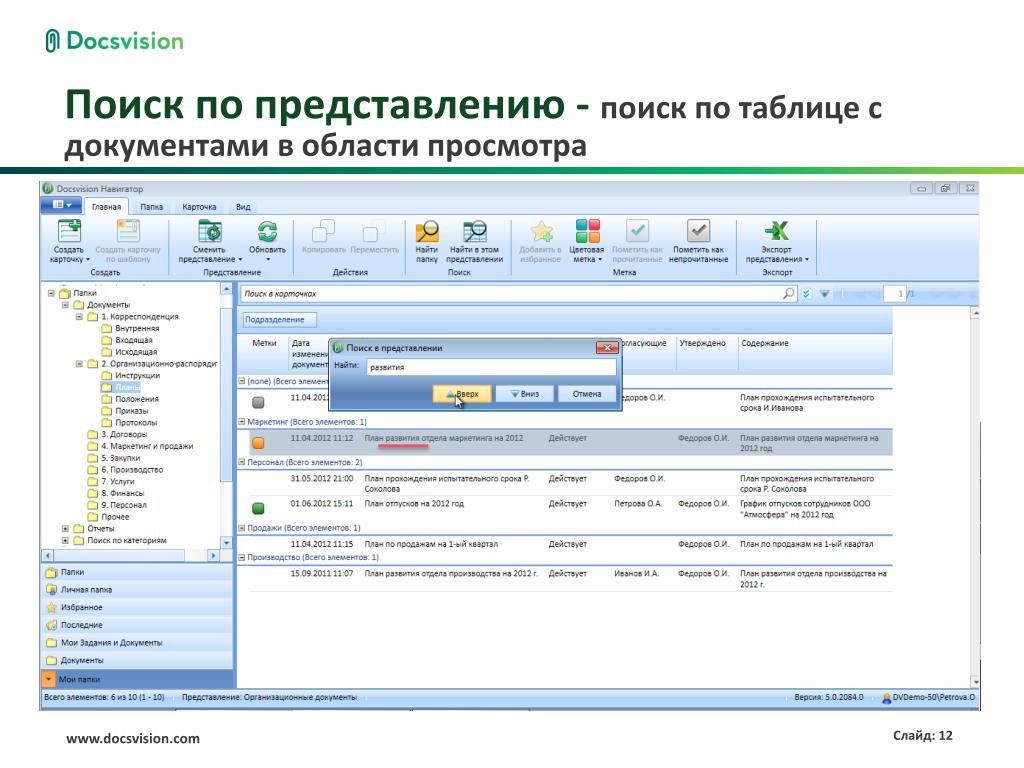Select Инструкции folder in tree
1024x768 pixels.
tap(137, 376)
